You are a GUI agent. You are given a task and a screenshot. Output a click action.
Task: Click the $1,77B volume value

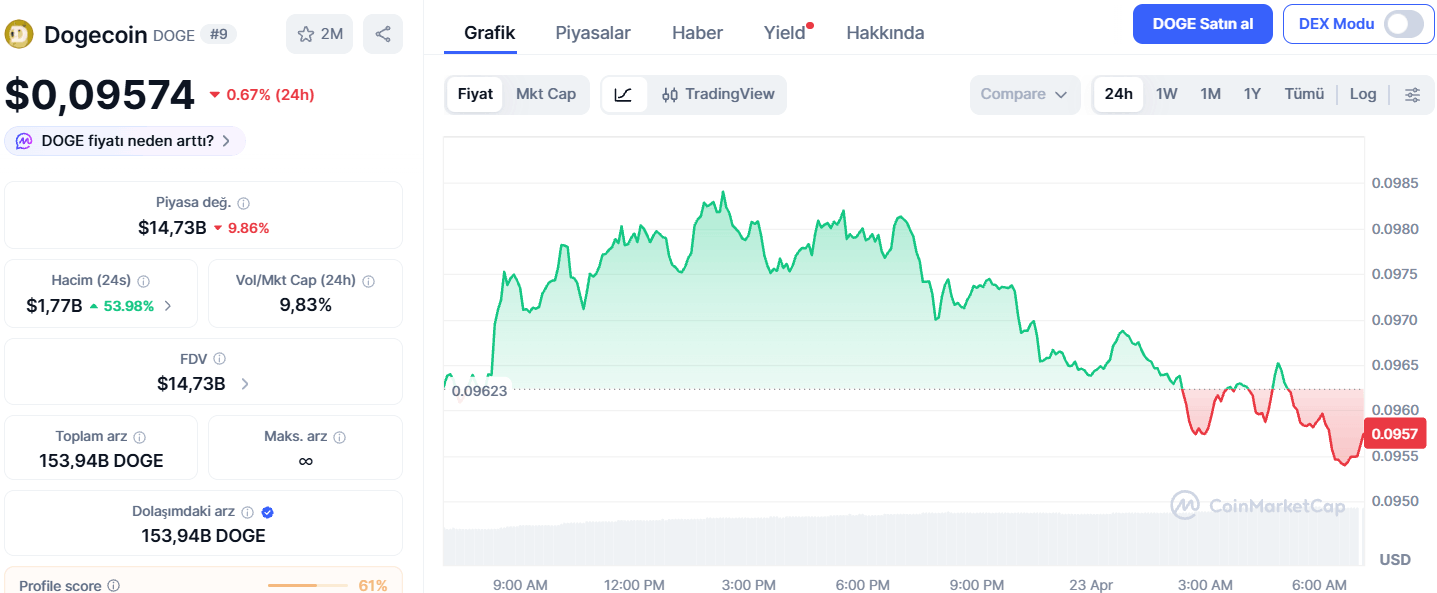[x=54, y=306]
